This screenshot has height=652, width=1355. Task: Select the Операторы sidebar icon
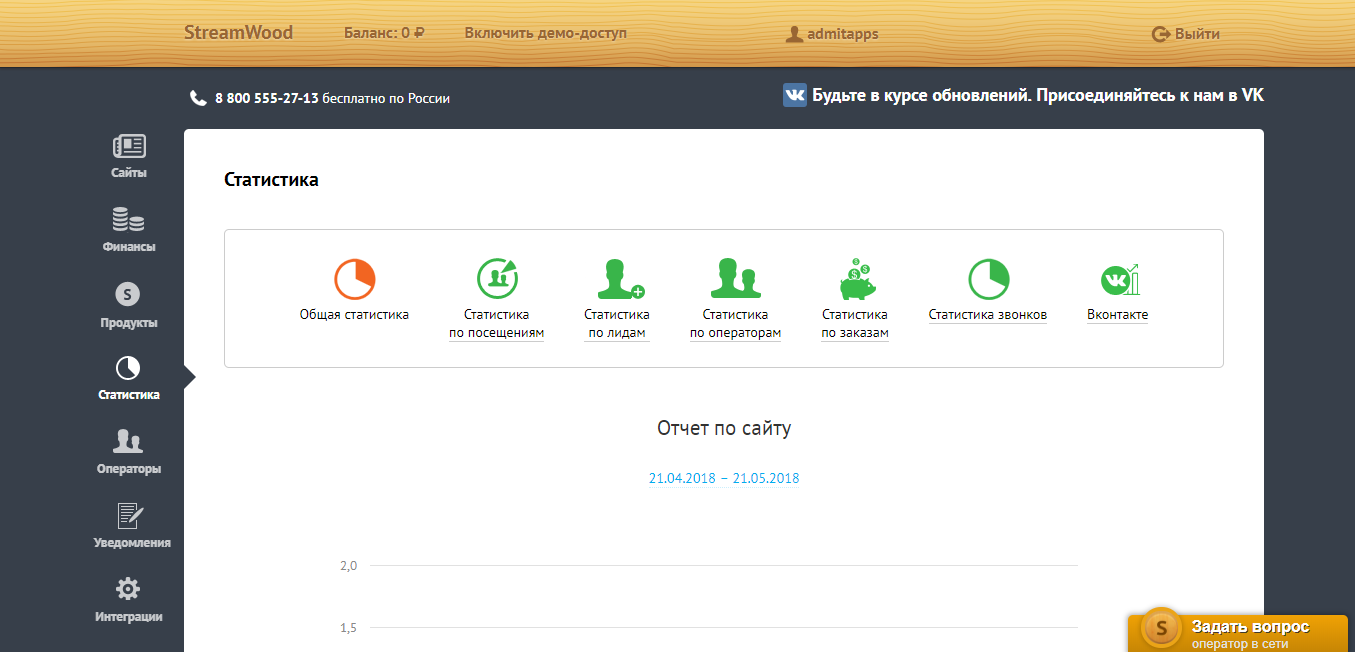pos(128,442)
